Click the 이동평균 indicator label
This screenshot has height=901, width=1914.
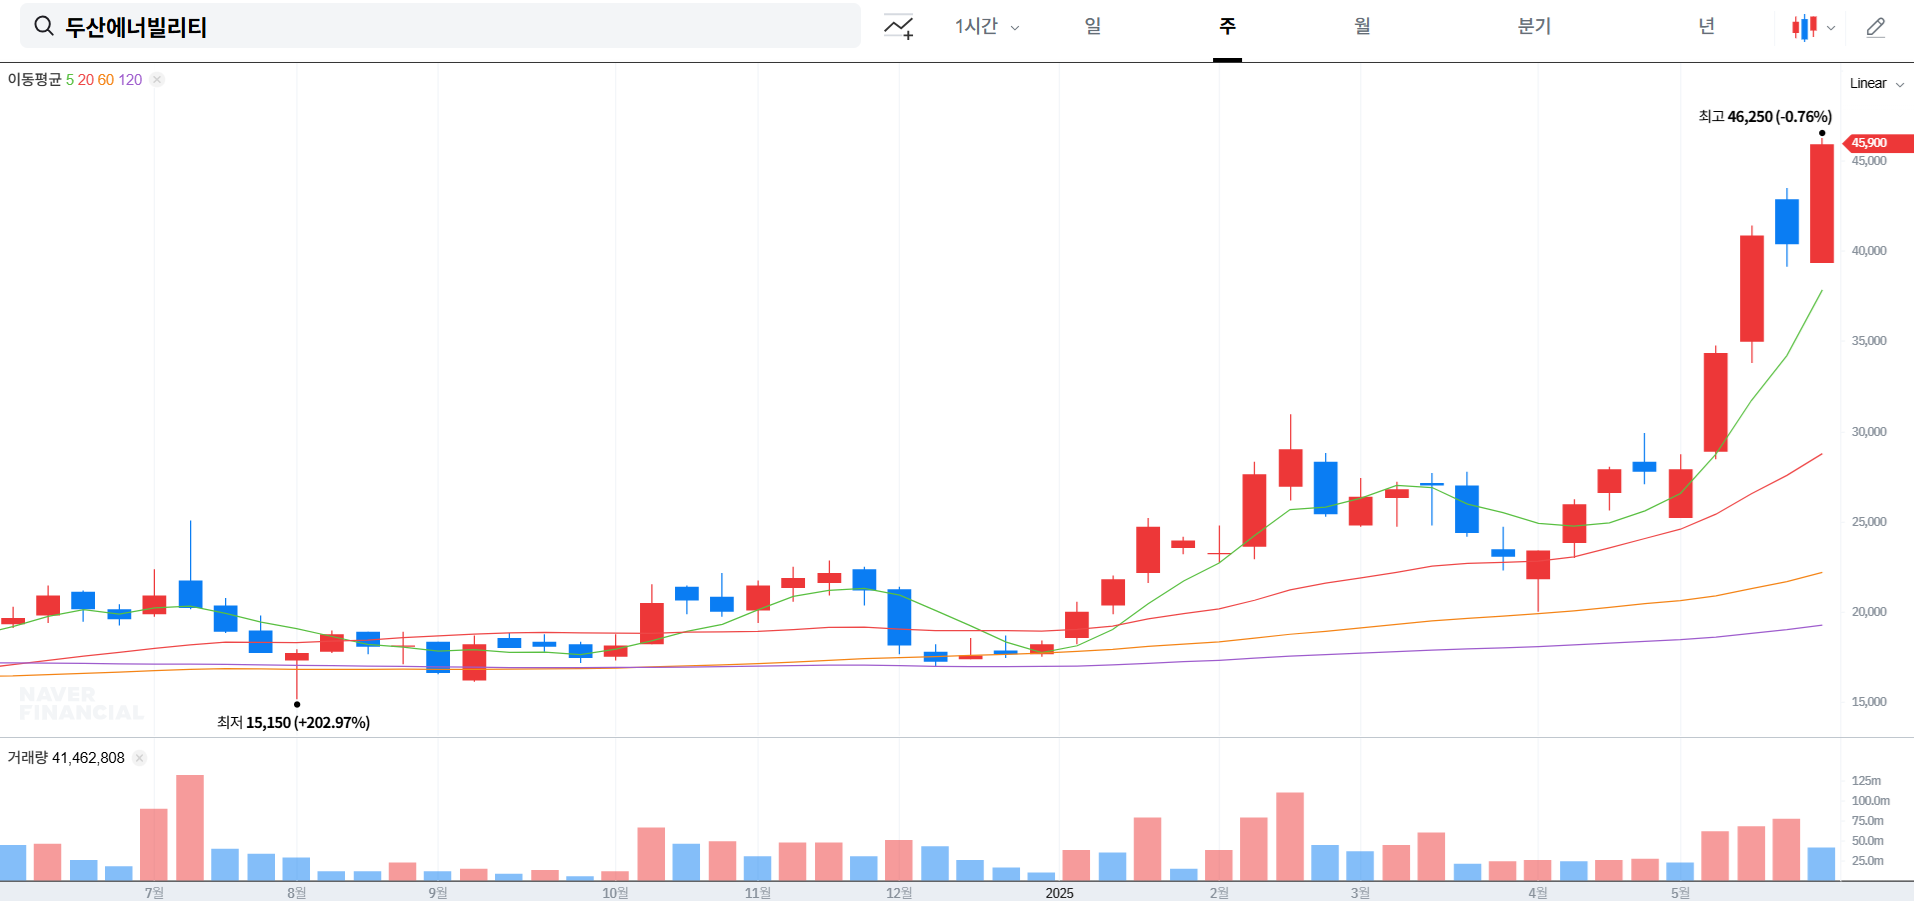pyautogui.click(x=34, y=79)
